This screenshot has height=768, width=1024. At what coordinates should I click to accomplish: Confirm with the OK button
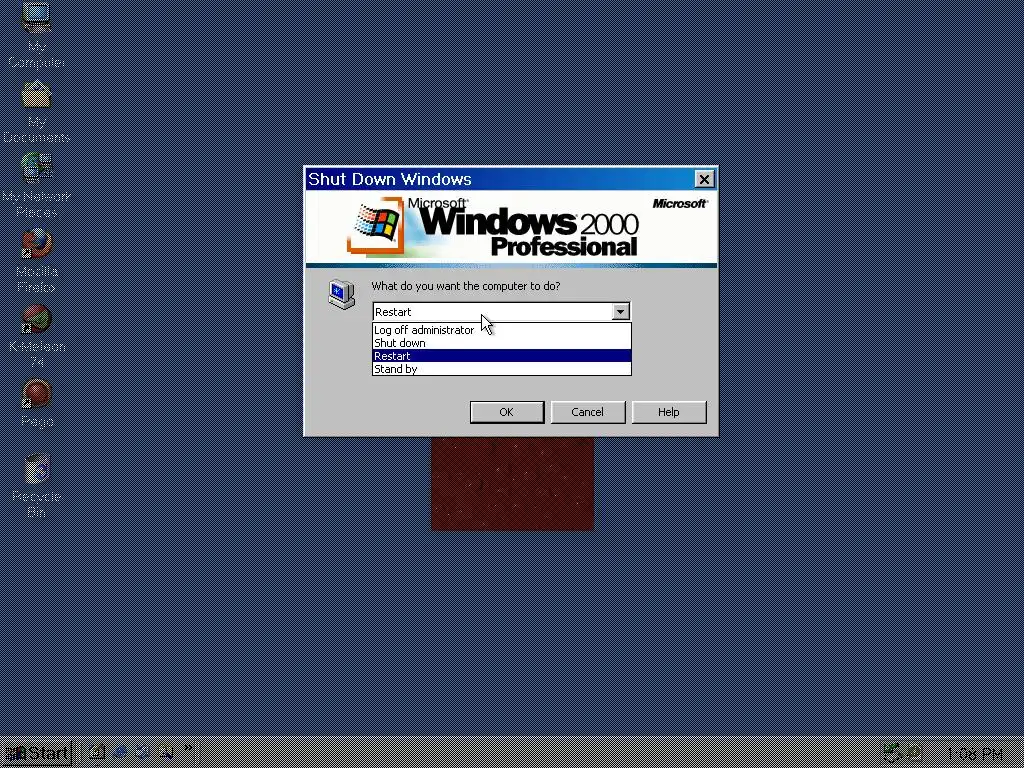[x=507, y=412]
